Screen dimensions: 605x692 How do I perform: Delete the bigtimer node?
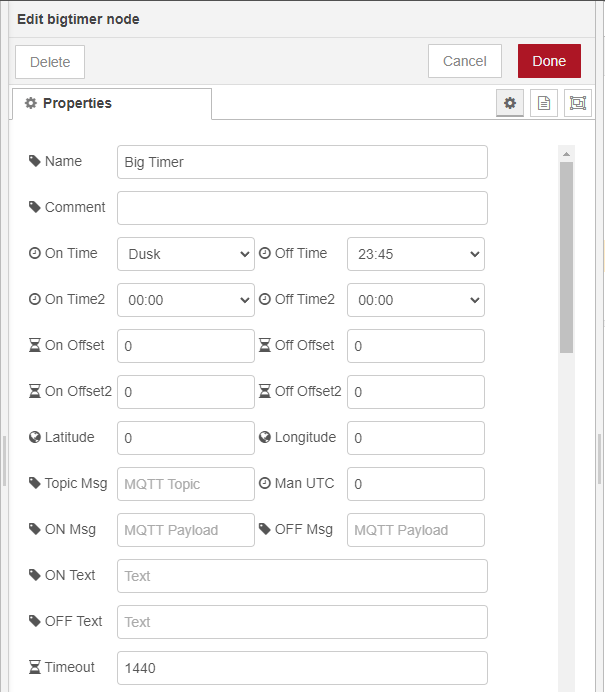[50, 62]
